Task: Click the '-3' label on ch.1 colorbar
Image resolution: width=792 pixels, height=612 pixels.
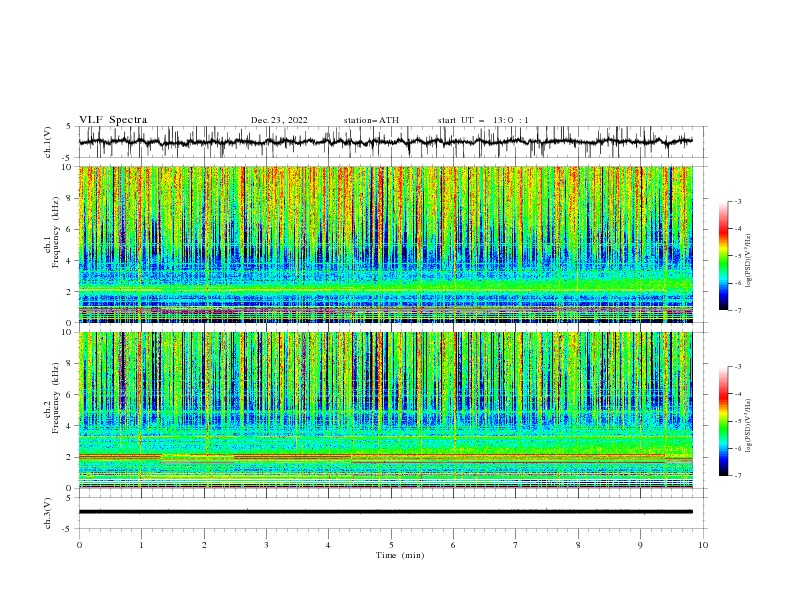Action: point(737,201)
